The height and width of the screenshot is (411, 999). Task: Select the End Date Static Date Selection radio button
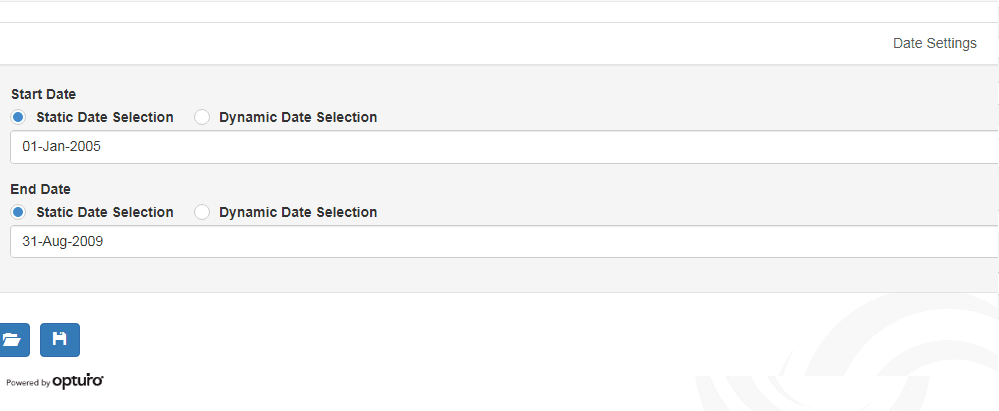18,212
